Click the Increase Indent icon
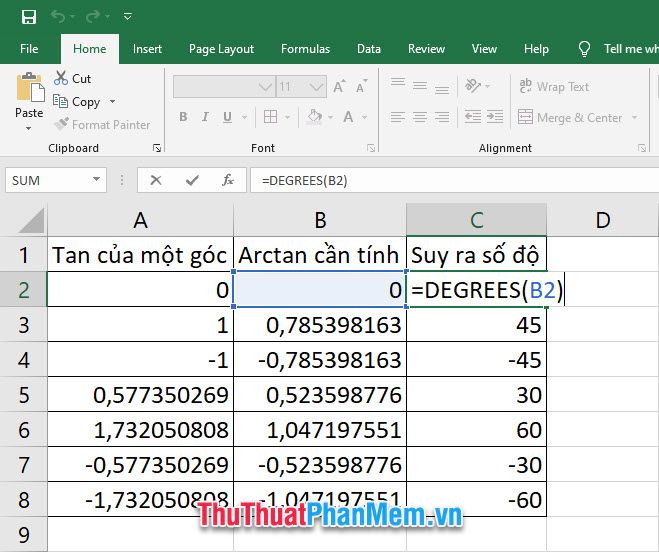659x552 pixels. pos(495,117)
